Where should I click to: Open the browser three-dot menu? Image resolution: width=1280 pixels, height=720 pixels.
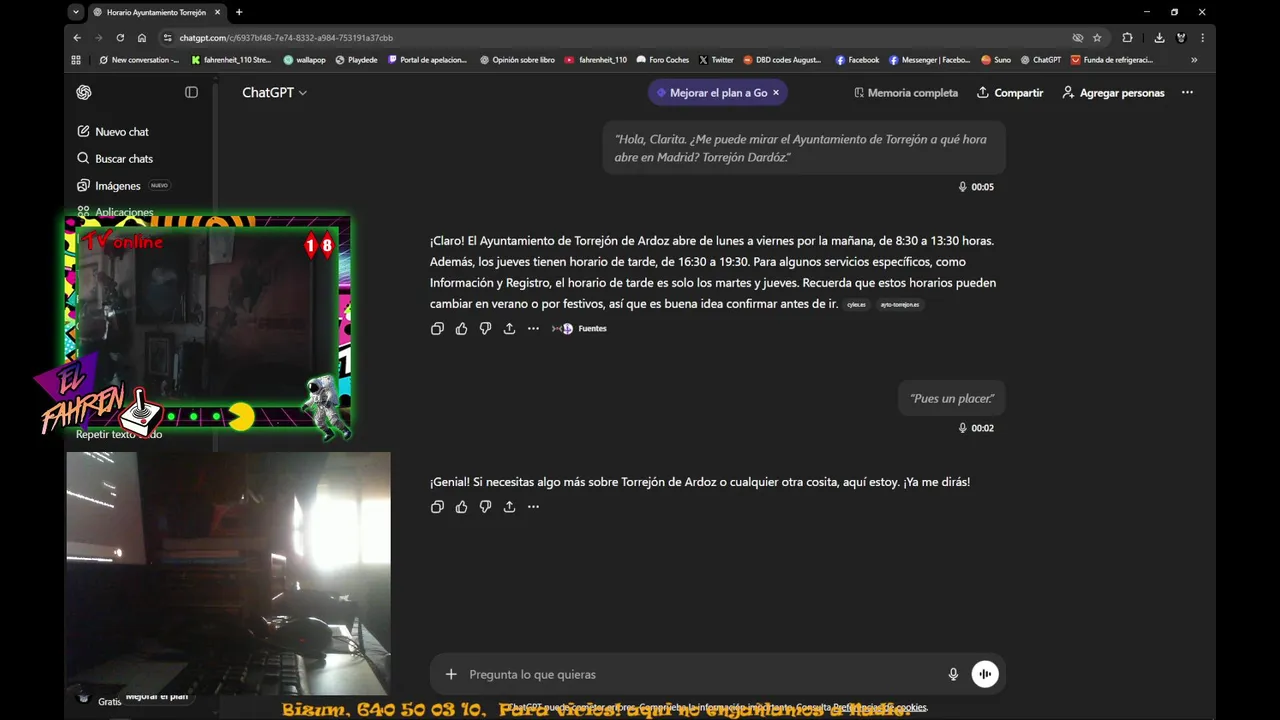1202,38
